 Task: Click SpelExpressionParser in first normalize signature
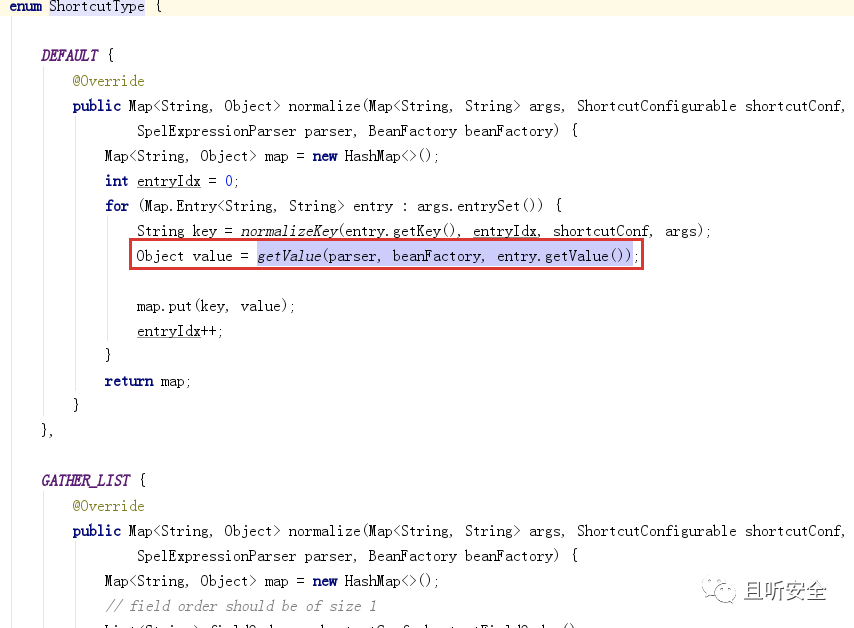[216, 131]
